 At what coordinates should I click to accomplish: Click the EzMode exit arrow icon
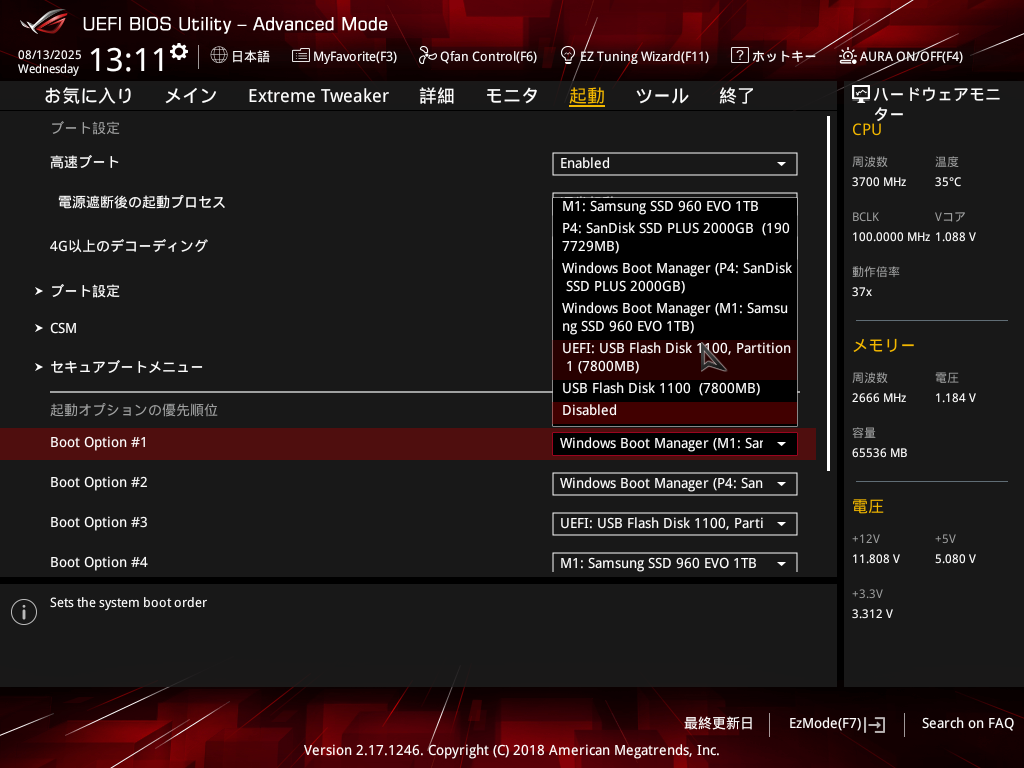click(875, 724)
